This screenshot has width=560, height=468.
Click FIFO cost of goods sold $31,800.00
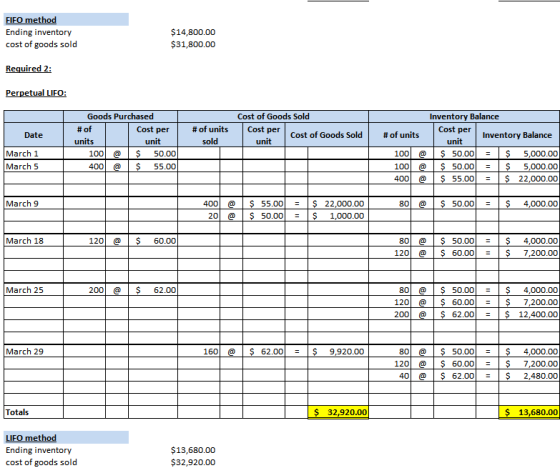193,44
